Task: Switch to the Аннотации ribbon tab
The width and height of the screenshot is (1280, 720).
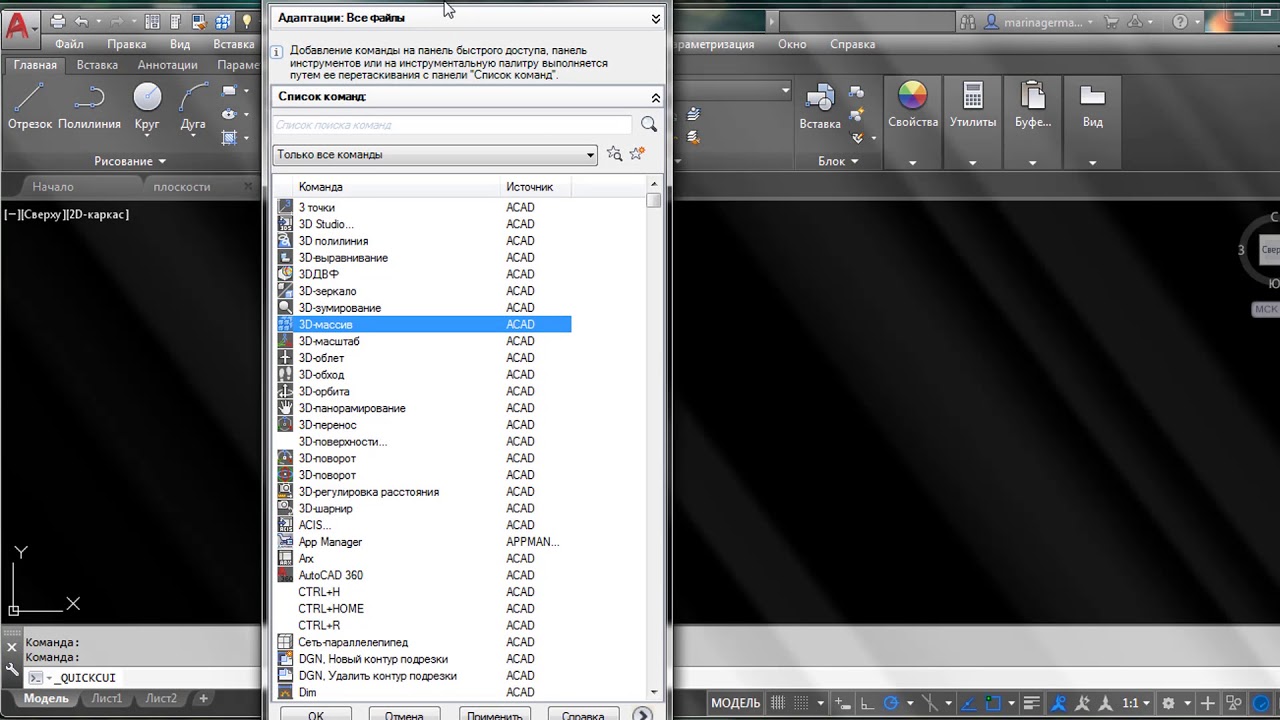Action: [x=168, y=65]
